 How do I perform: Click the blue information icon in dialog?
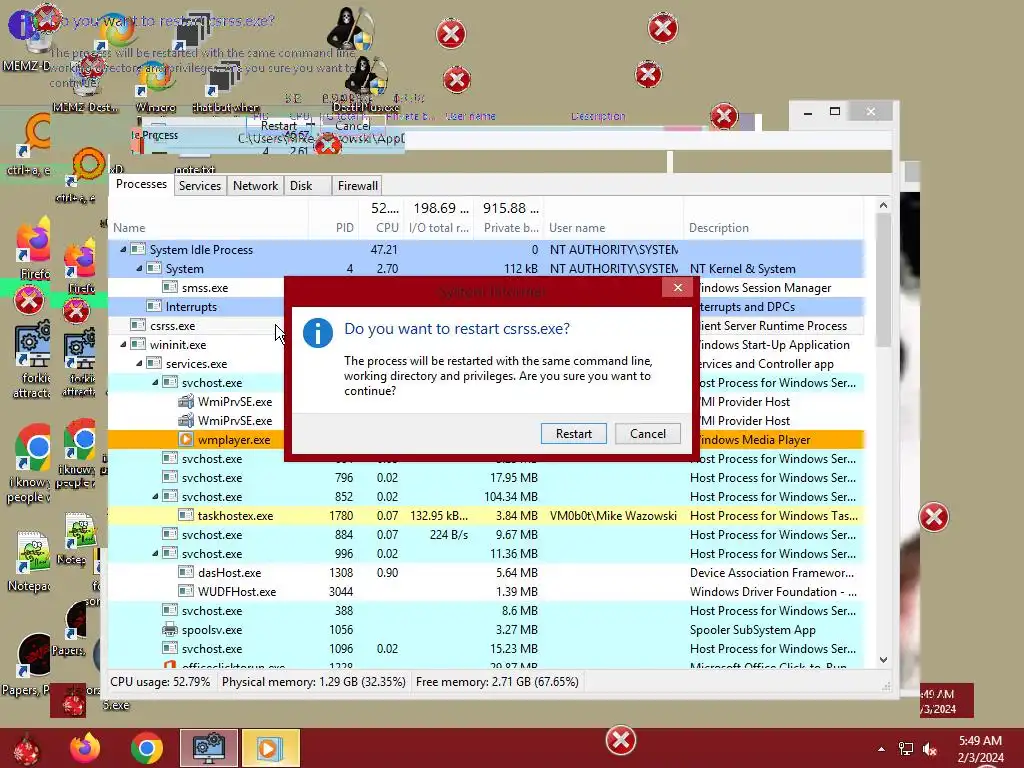(318, 332)
